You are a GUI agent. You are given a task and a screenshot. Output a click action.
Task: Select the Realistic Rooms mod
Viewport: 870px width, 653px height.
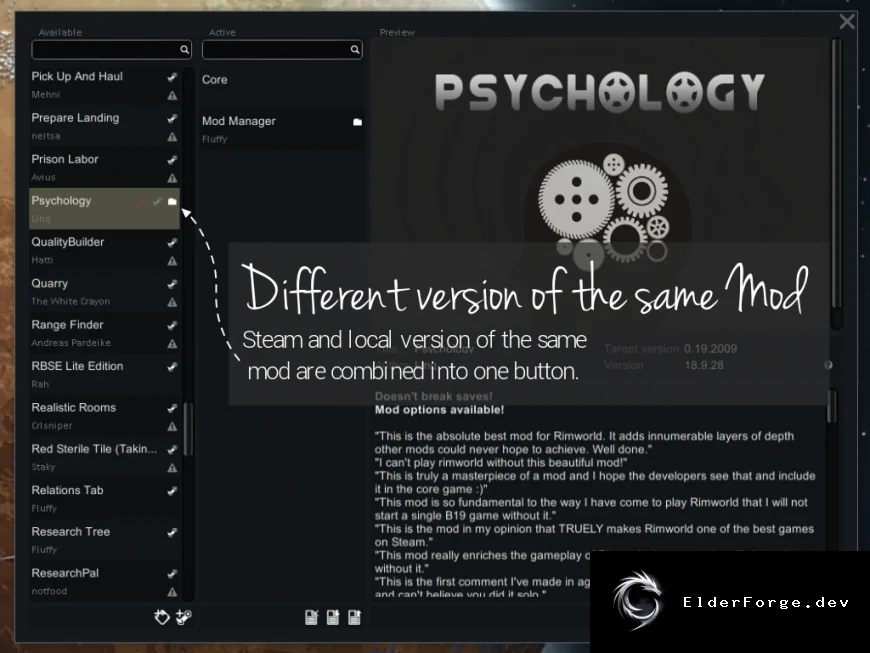(104, 416)
